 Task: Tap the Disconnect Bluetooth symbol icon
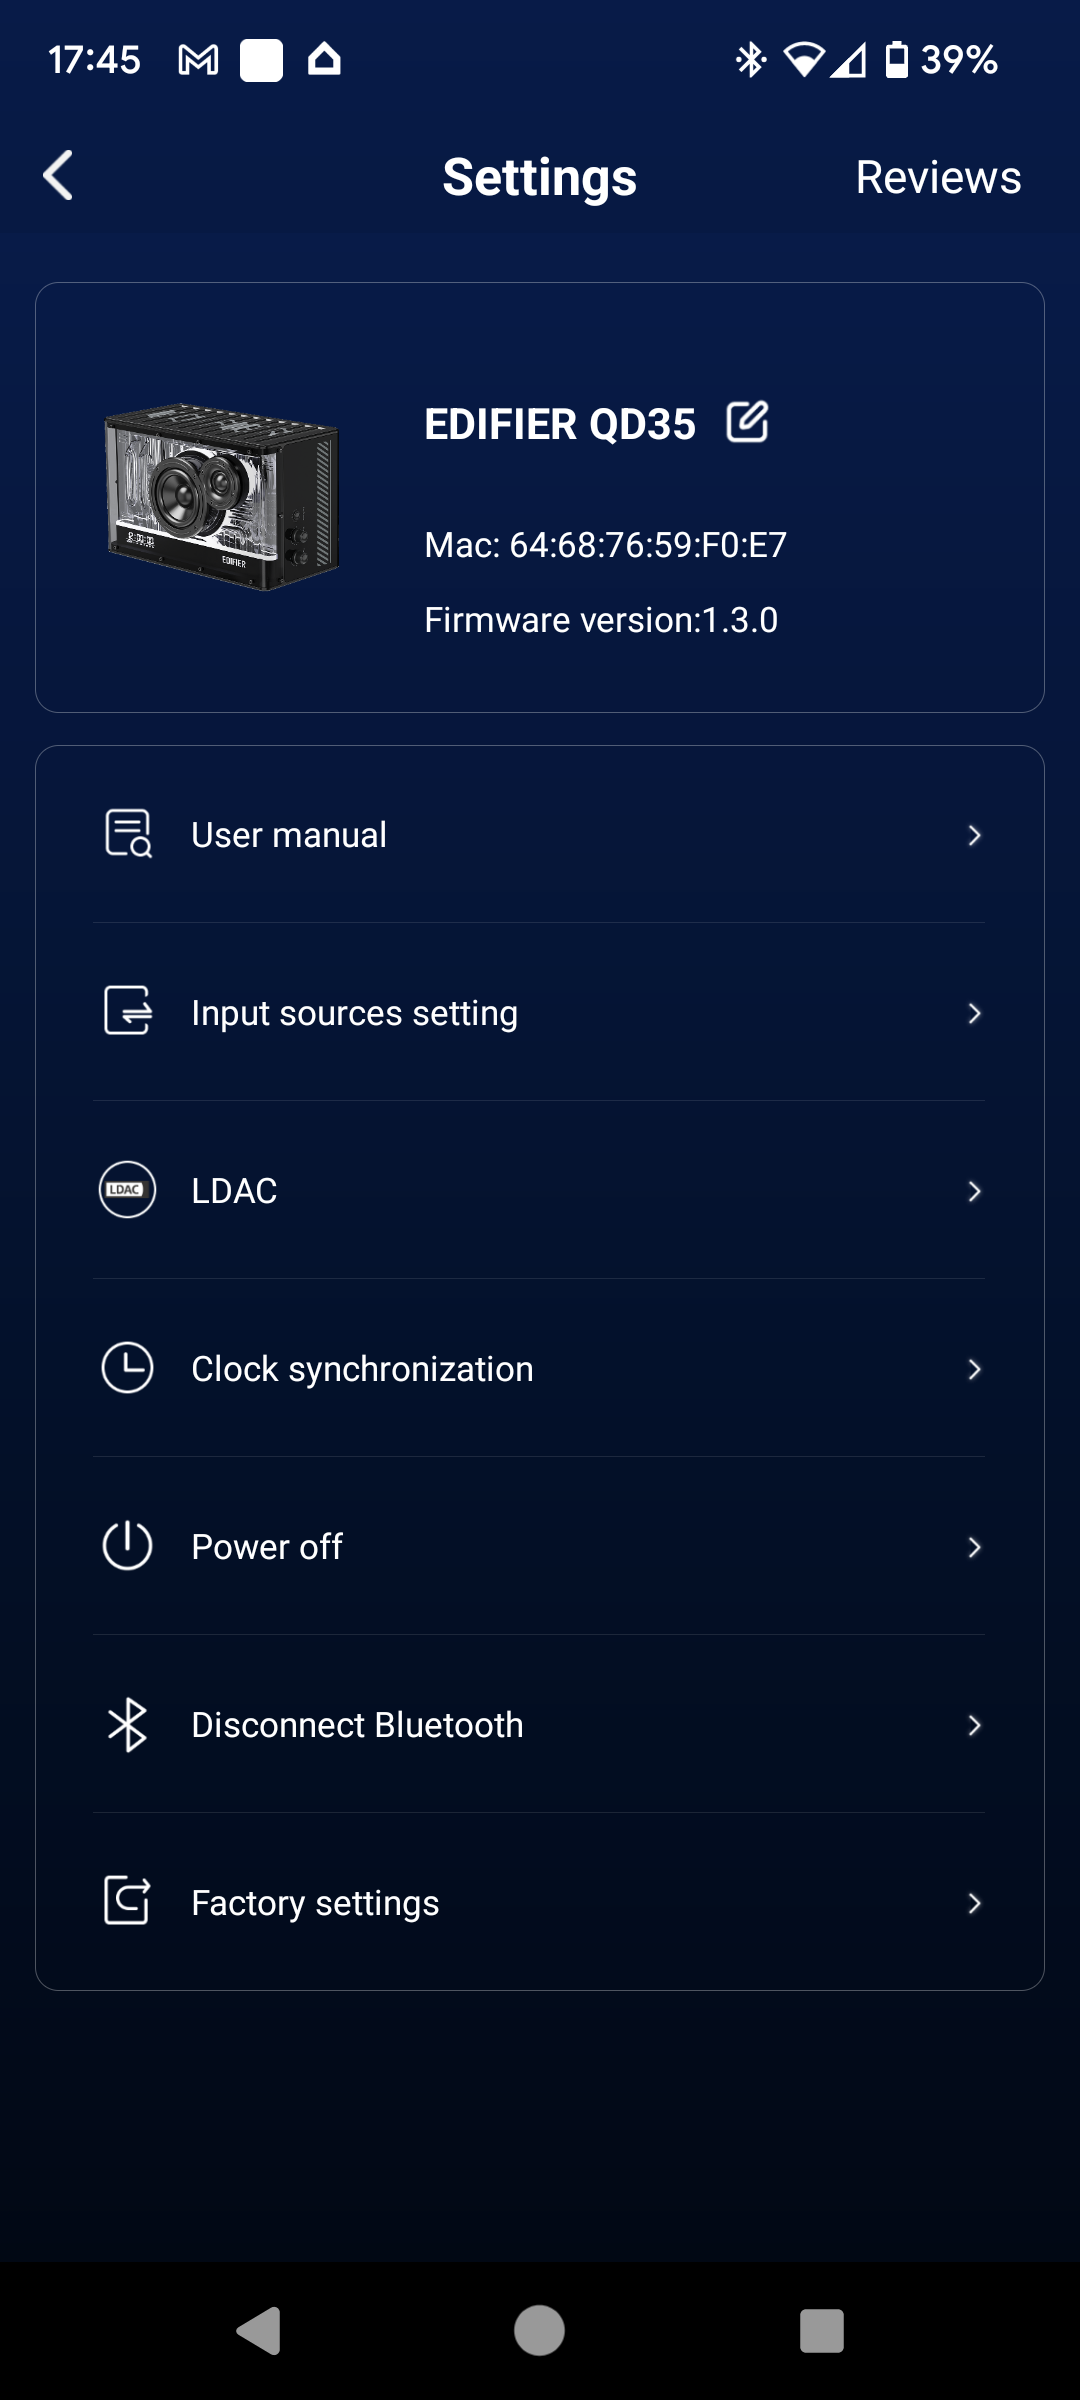(128, 1724)
